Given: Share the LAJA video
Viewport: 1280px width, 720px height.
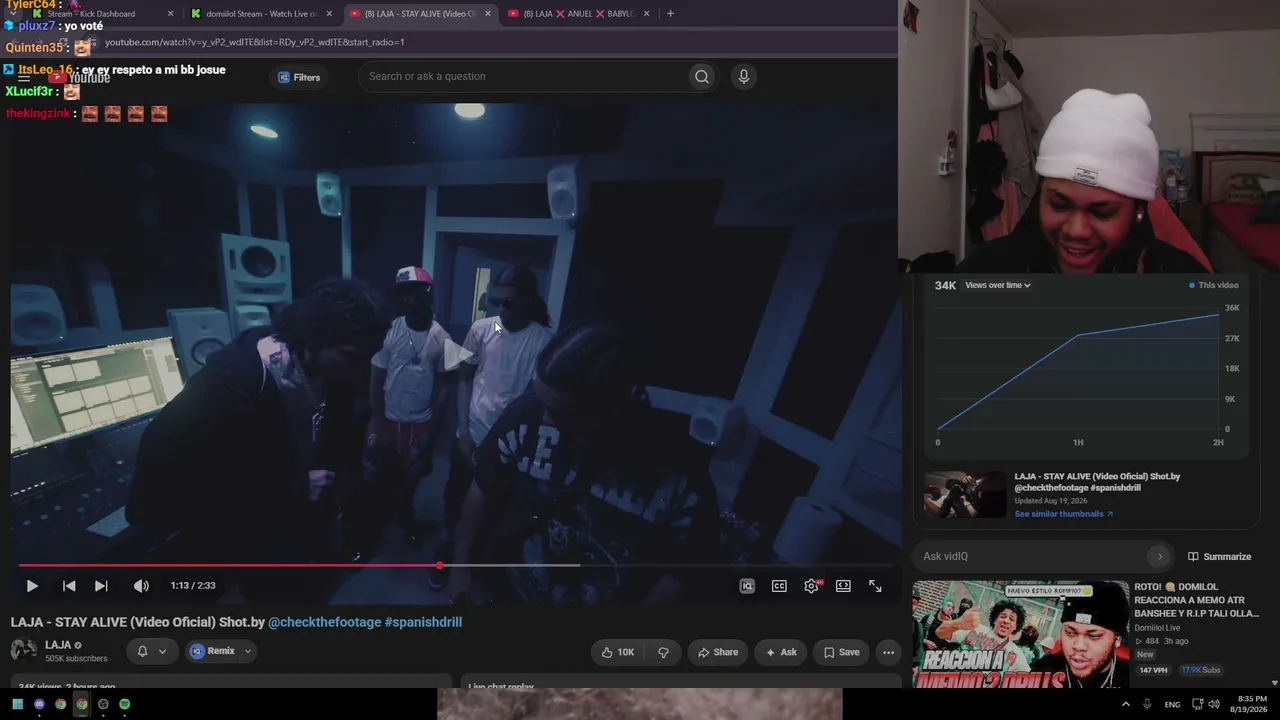Looking at the screenshot, I should tap(718, 652).
